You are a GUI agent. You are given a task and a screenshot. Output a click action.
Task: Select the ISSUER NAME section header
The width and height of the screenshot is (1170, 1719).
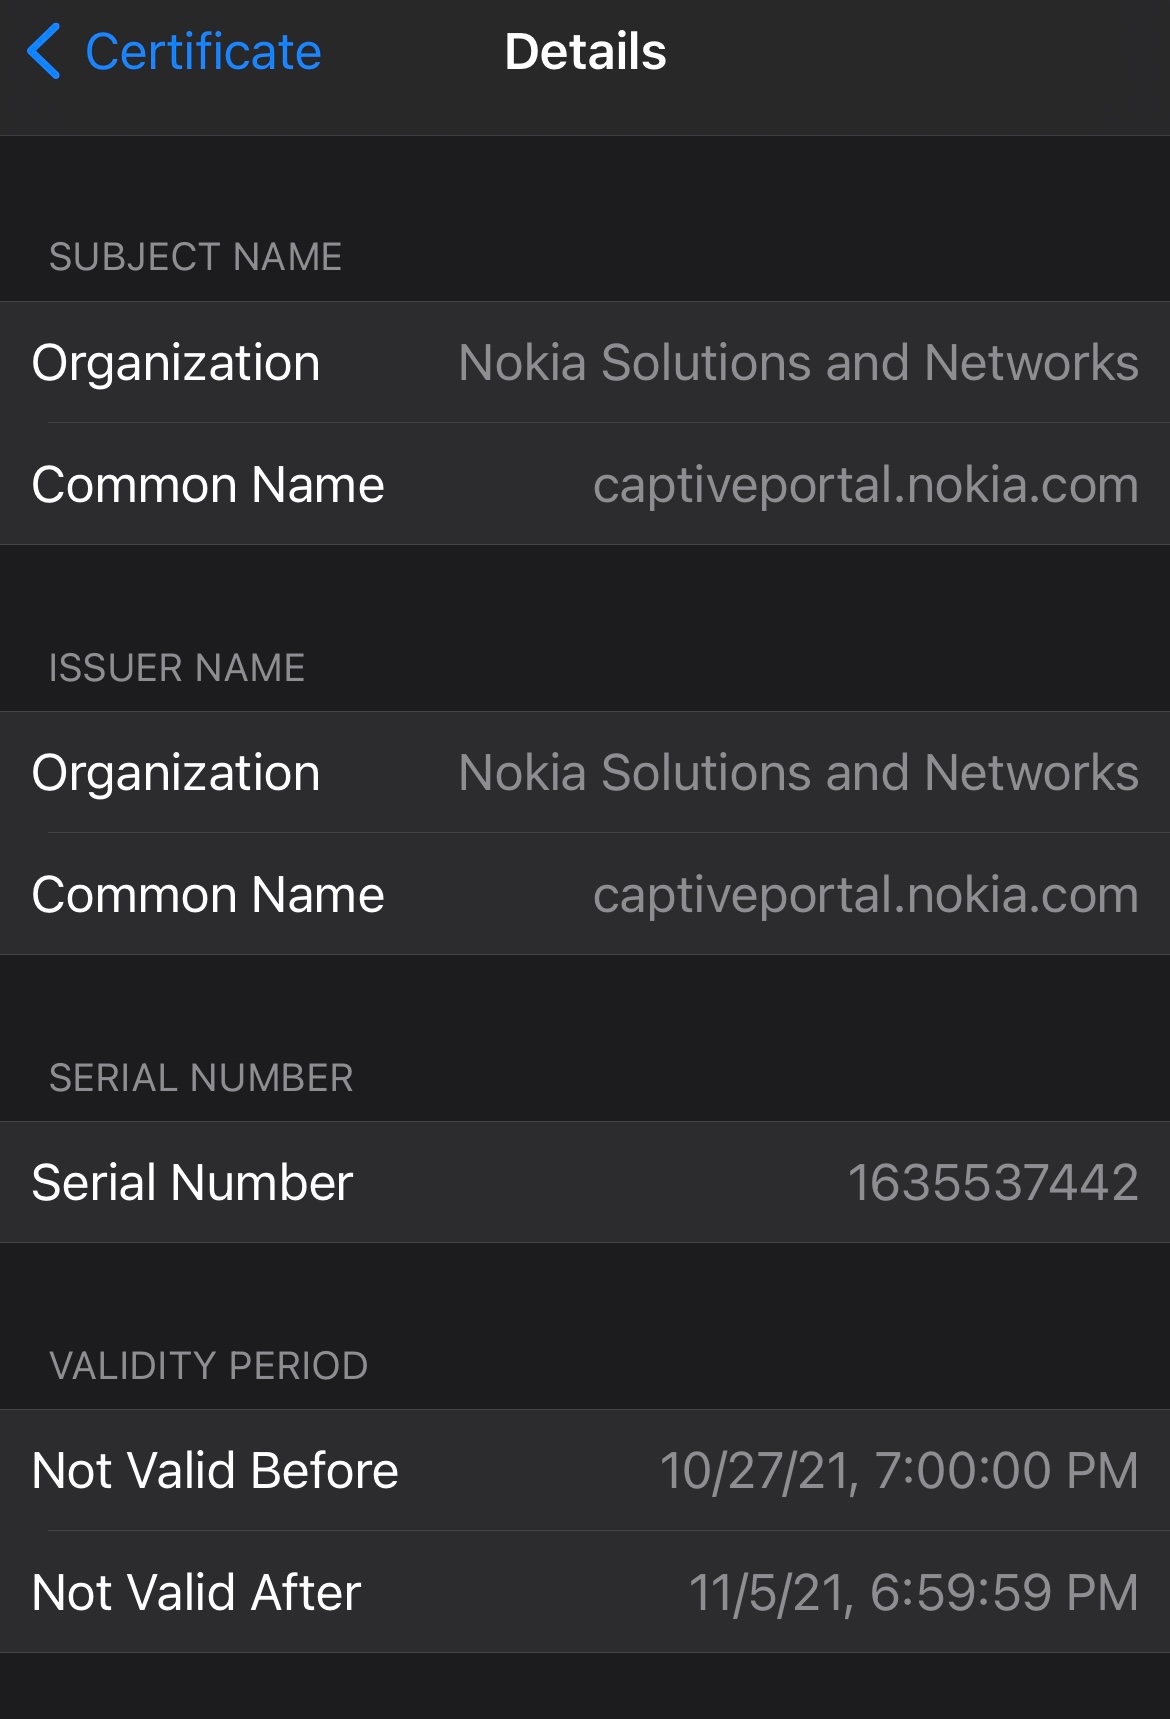(177, 668)
